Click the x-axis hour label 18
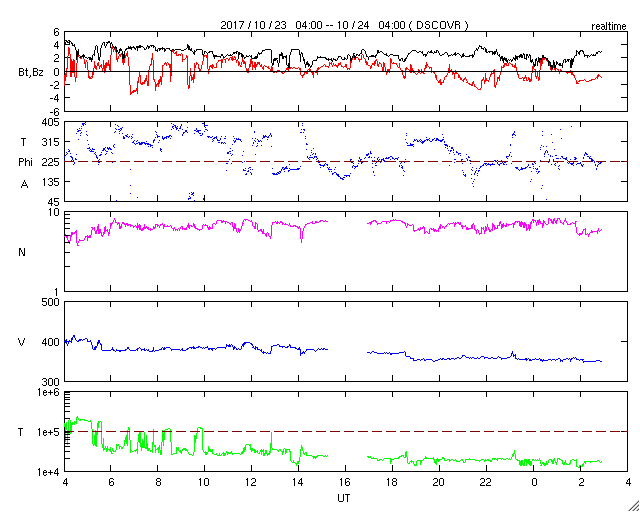 click(392, 483)
